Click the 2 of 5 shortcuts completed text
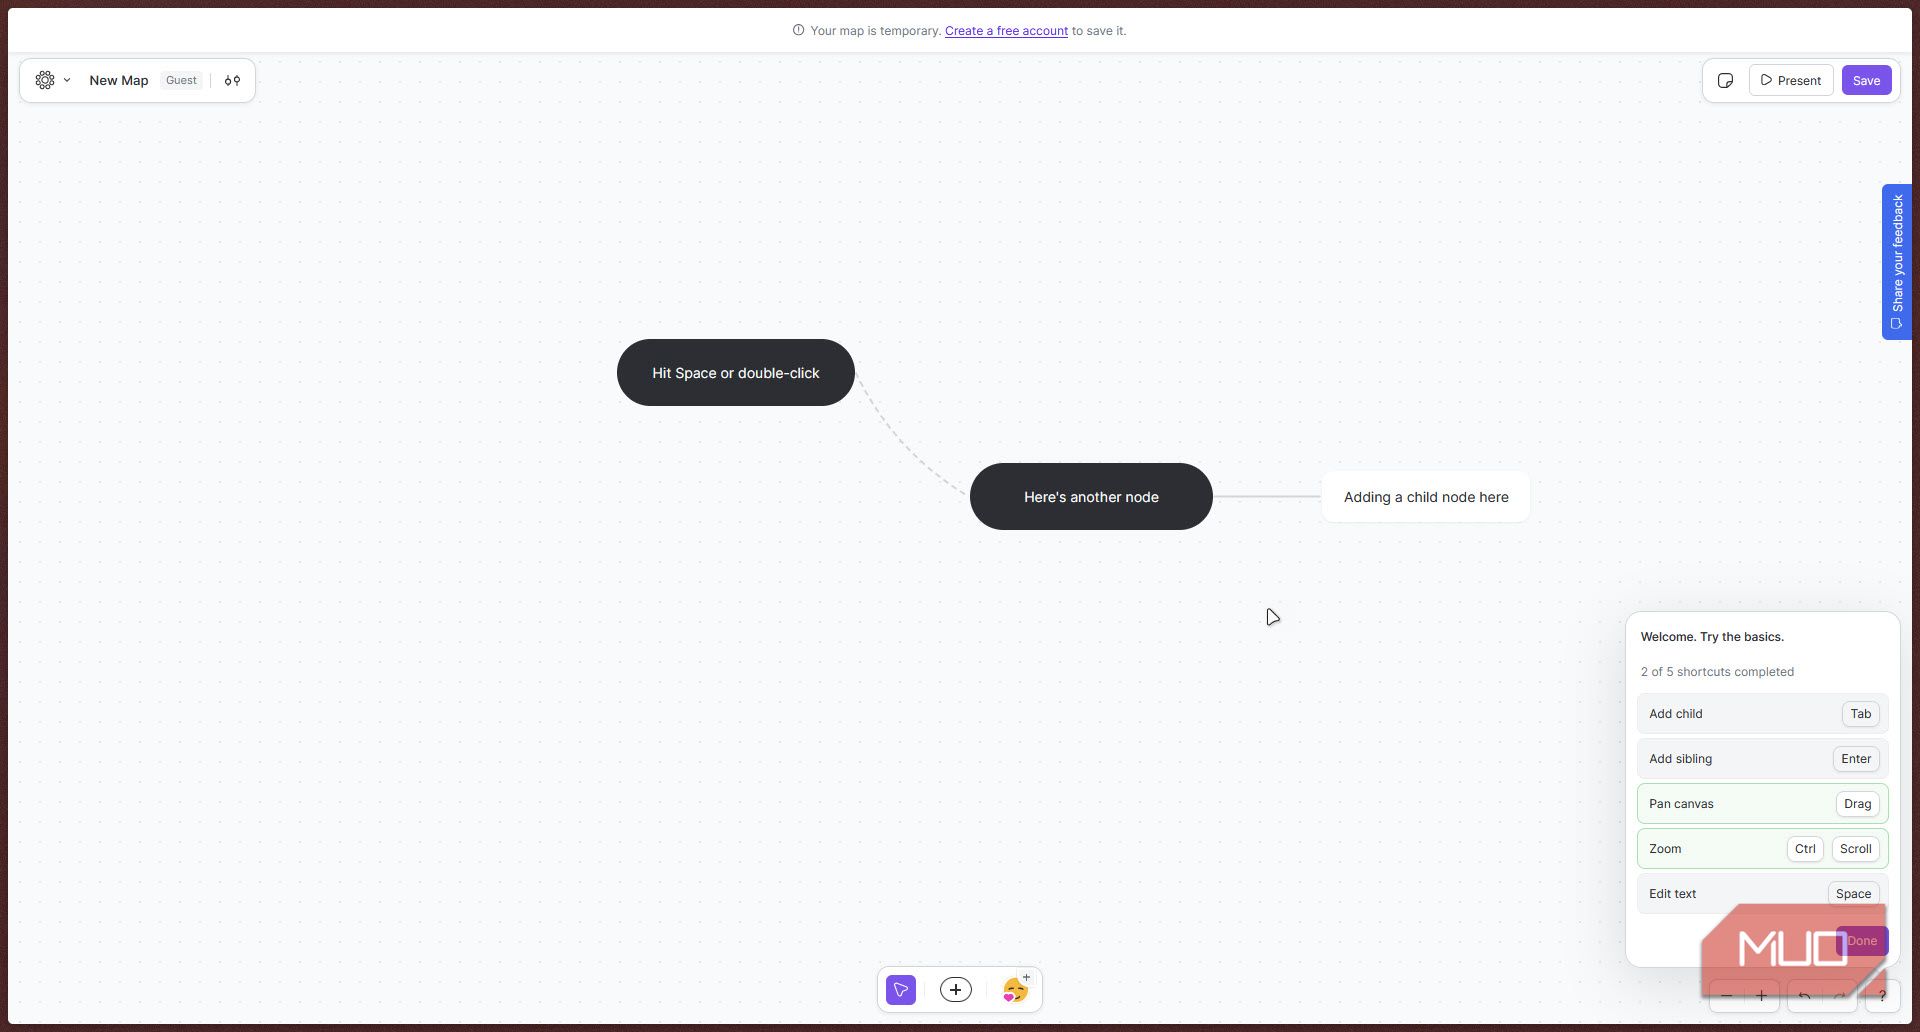 click(x=1717, y=672)
